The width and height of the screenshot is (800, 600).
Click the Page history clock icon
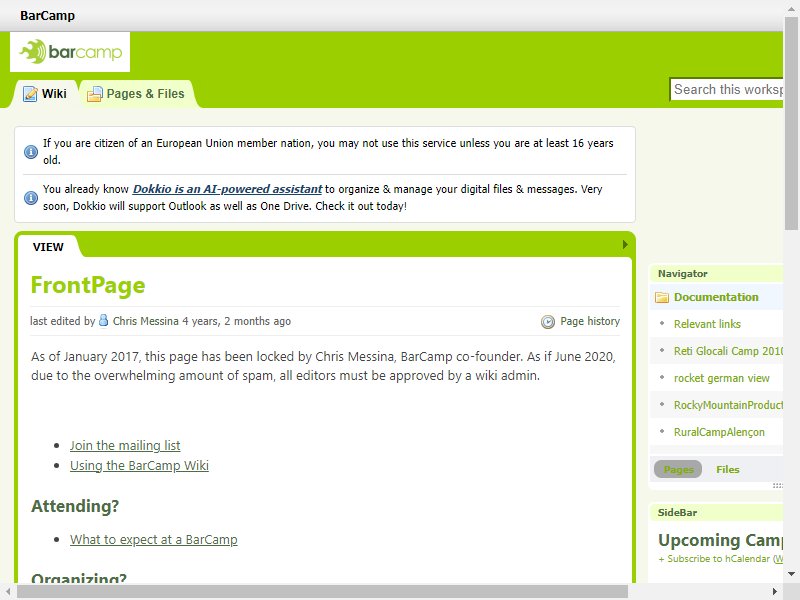pyautogui.click(x=548, y=321)
